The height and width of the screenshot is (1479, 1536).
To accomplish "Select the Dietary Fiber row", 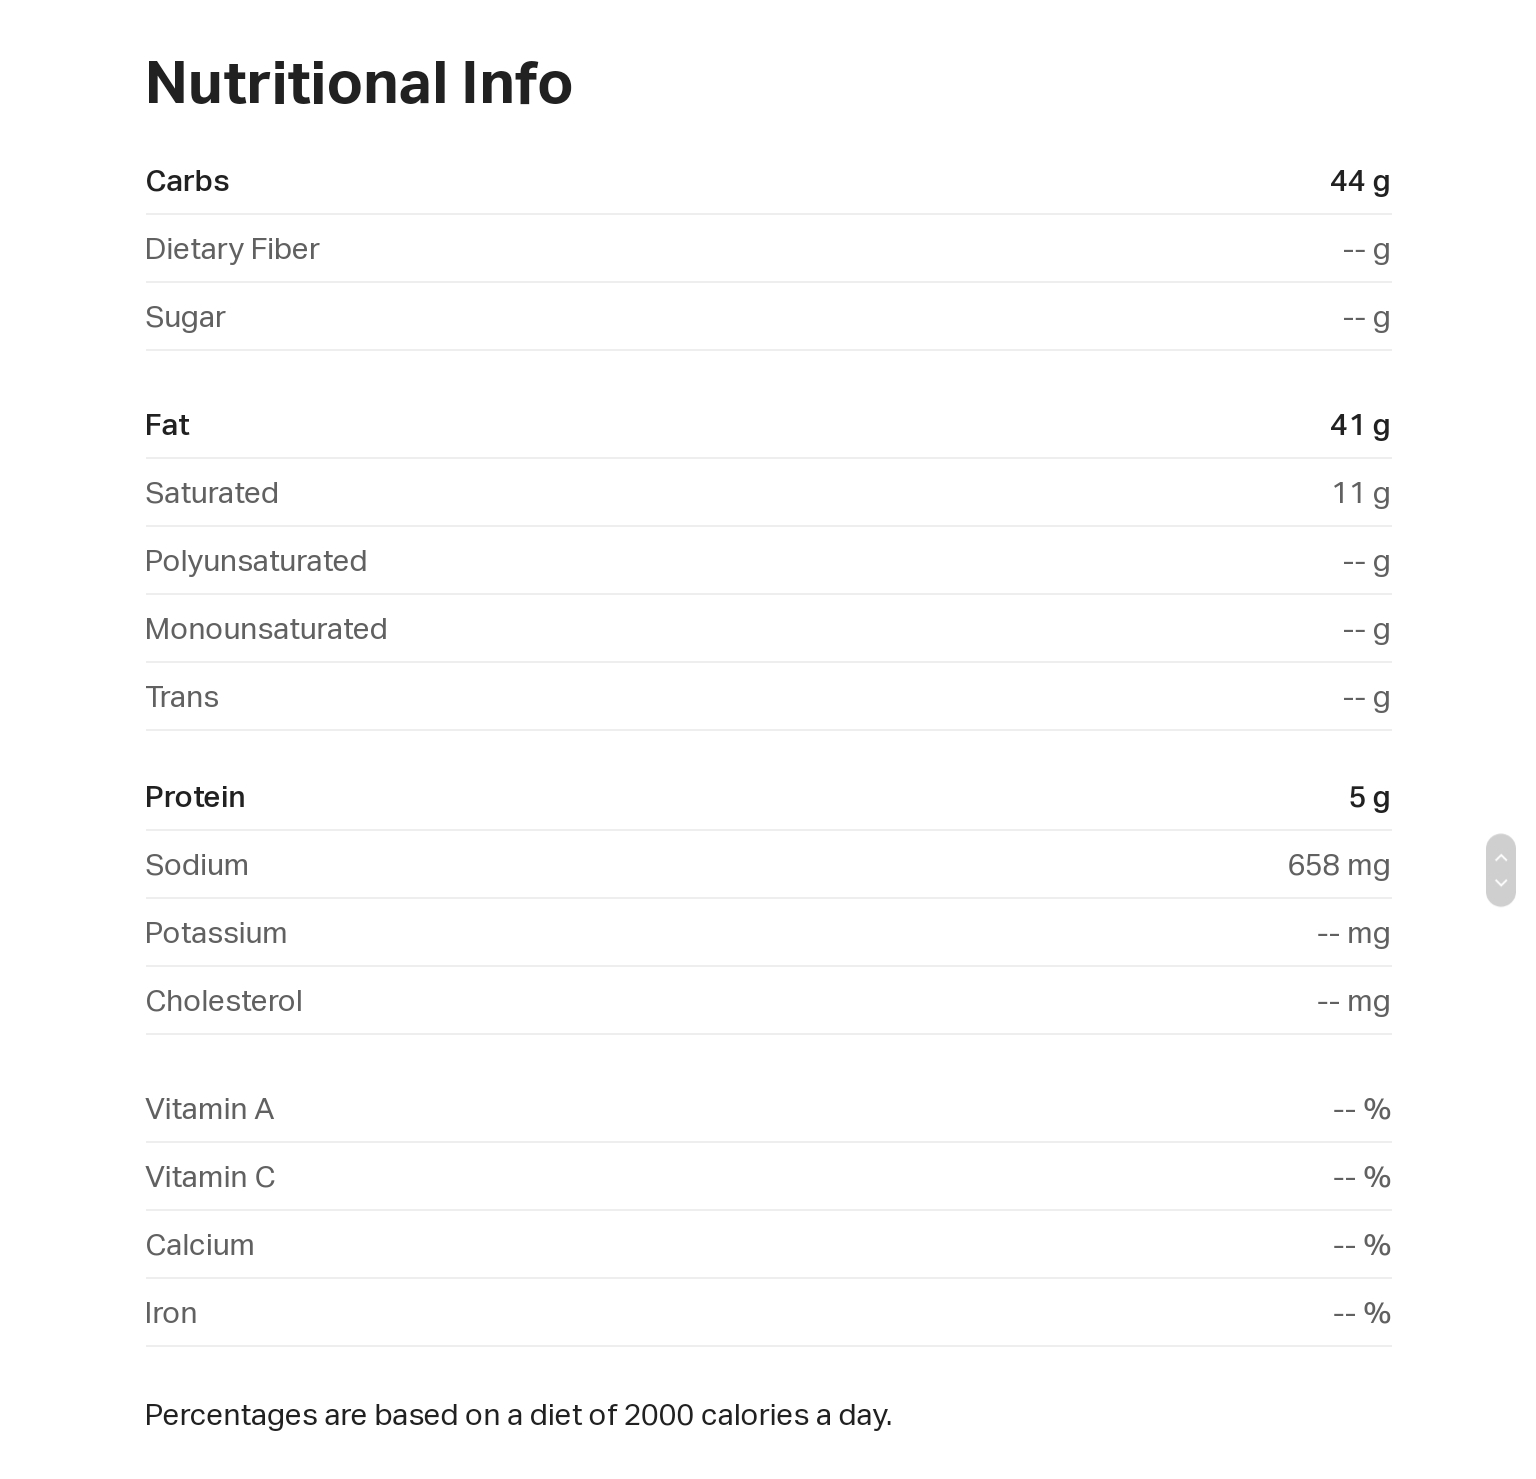I will coord(768,249).
